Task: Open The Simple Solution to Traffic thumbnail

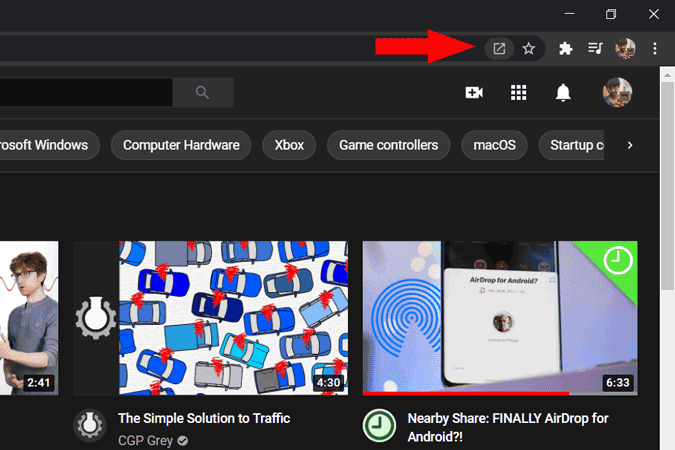Action: point(211,318)
